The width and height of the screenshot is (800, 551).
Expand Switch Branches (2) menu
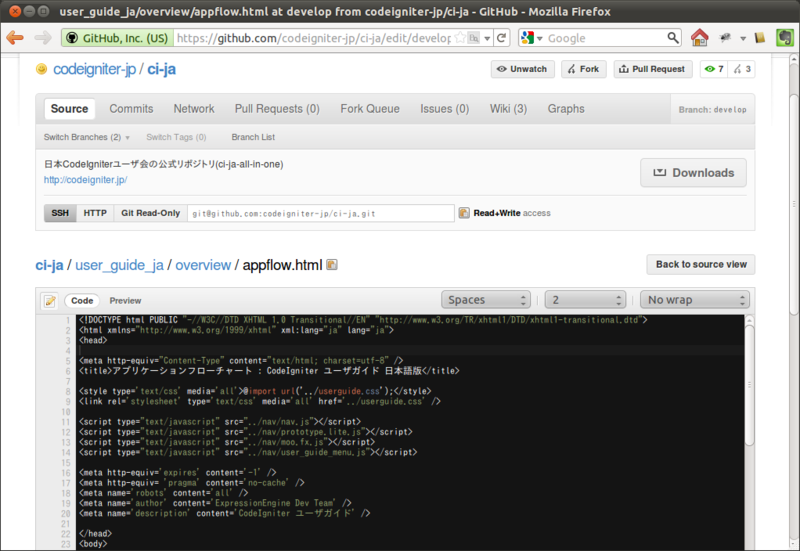click(x=87, y=137)
